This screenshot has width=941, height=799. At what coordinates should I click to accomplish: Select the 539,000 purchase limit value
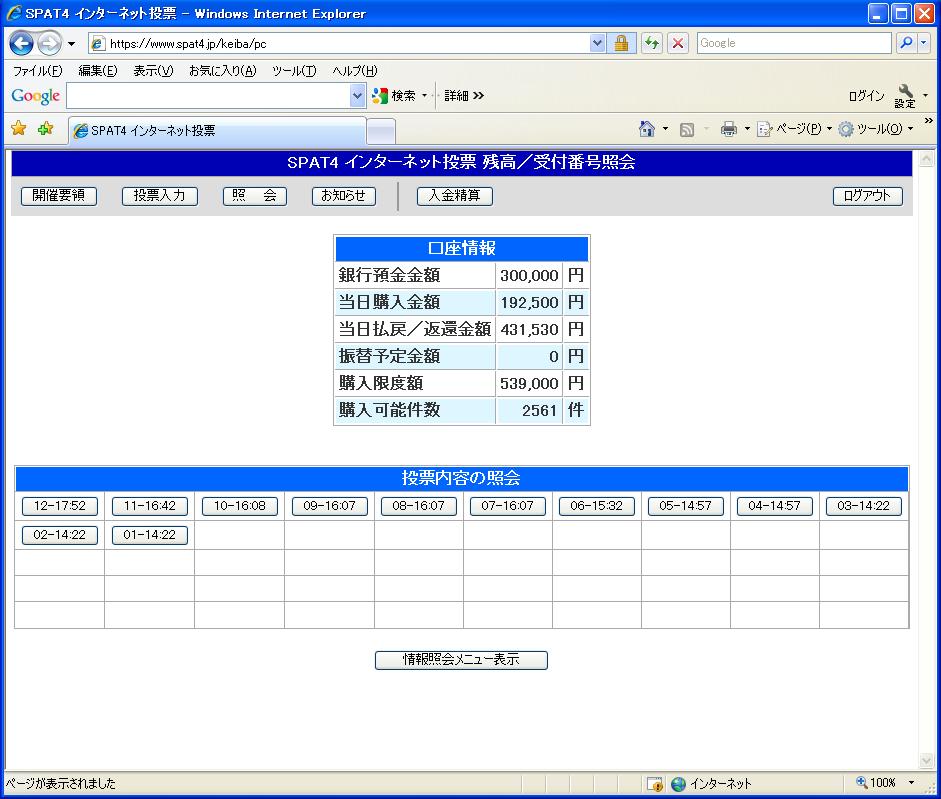click(529, 383)
